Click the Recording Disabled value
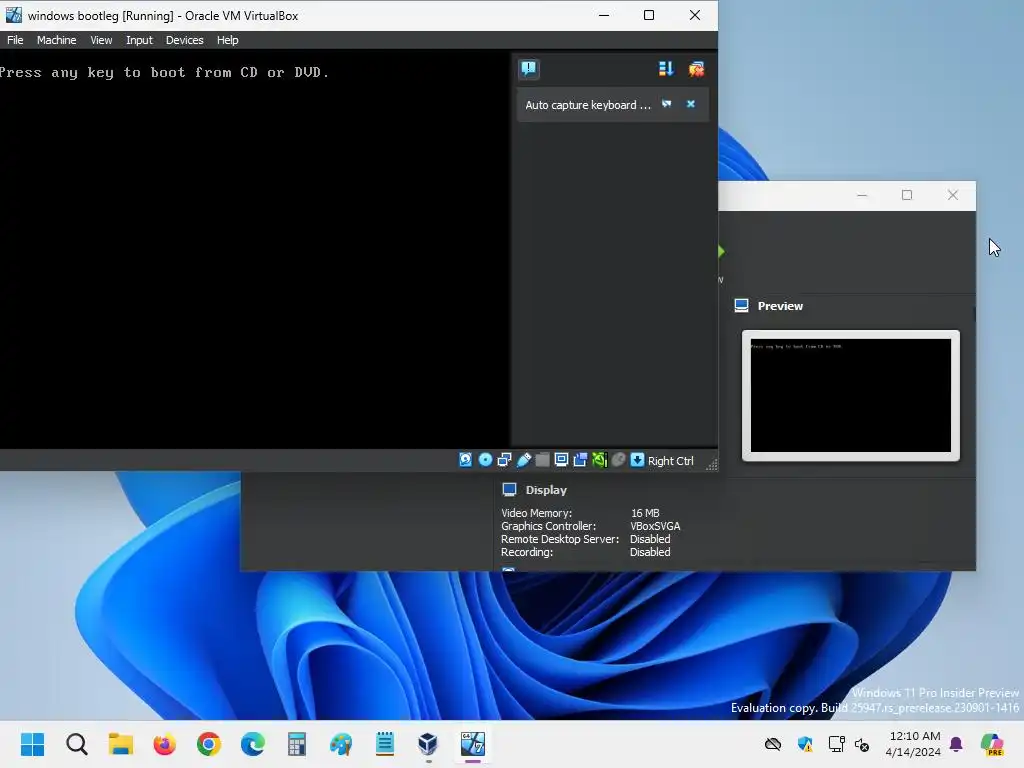Screen dimensions: 1024x768 click(650, 552)
